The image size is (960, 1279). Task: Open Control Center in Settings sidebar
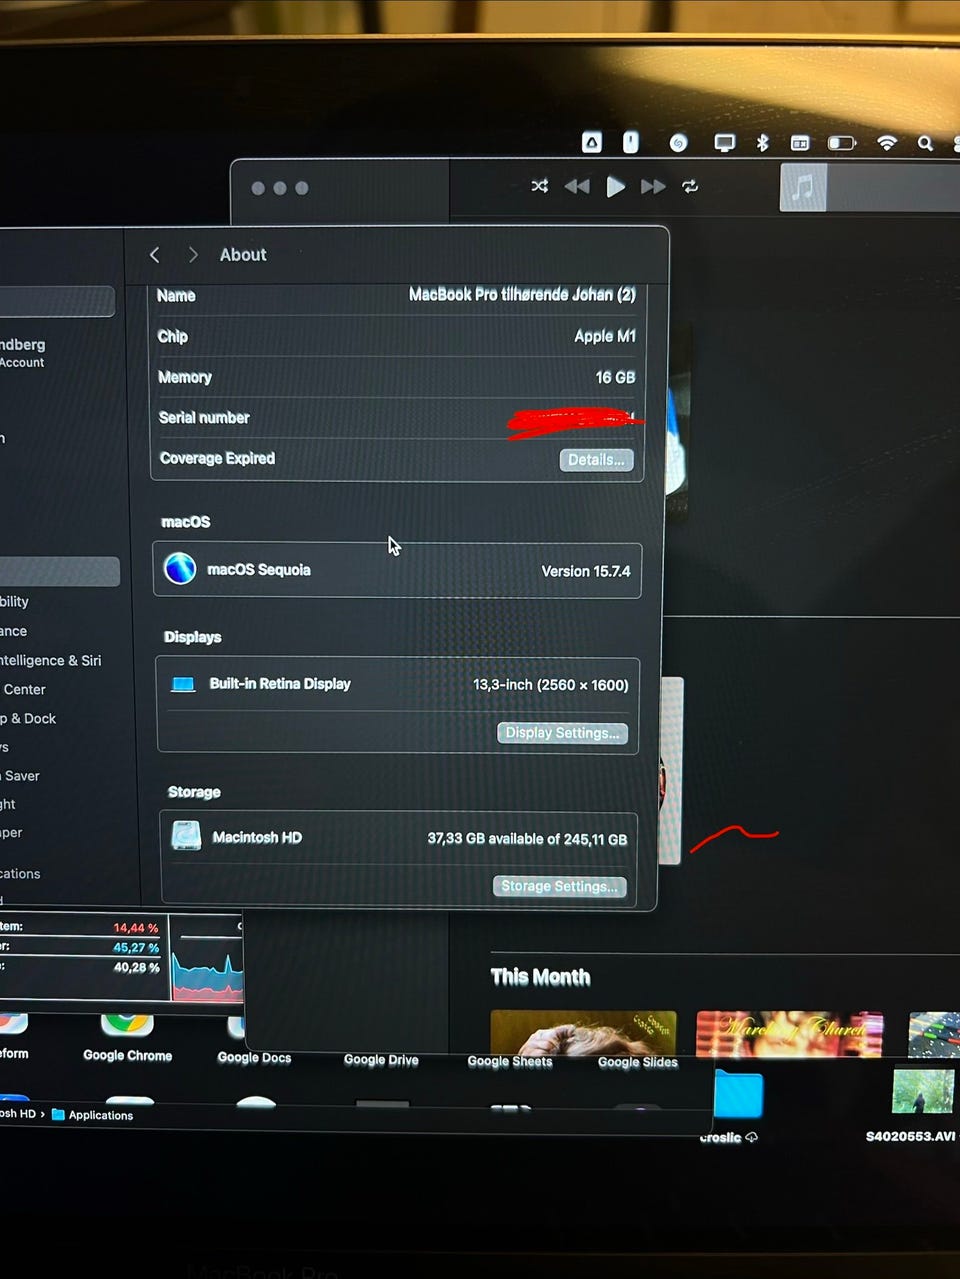coord(24,689)
